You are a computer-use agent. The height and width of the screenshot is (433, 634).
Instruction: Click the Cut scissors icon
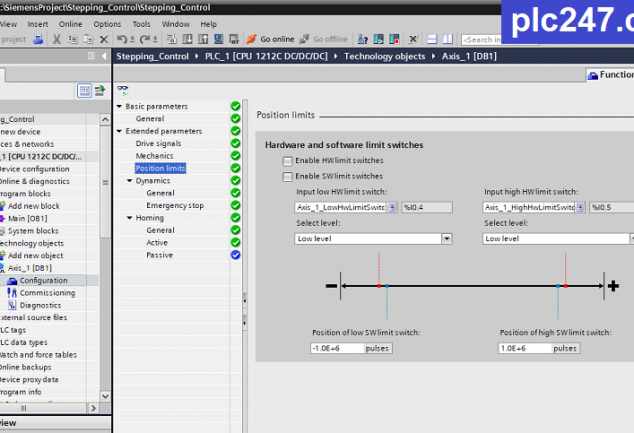click(x=57, y=39)
